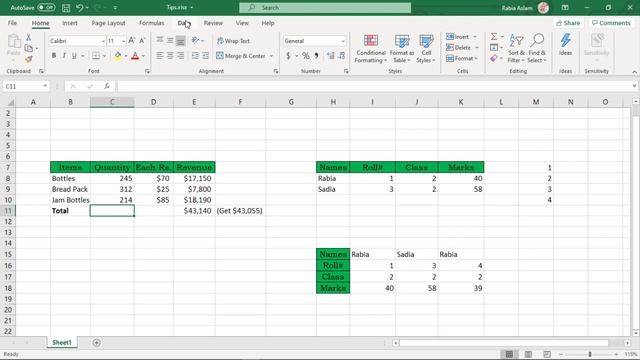Open the Name Box dropdown arrow
Viewport: 640px width, 360px height.
pyautogui.click(x=45, y=86)
